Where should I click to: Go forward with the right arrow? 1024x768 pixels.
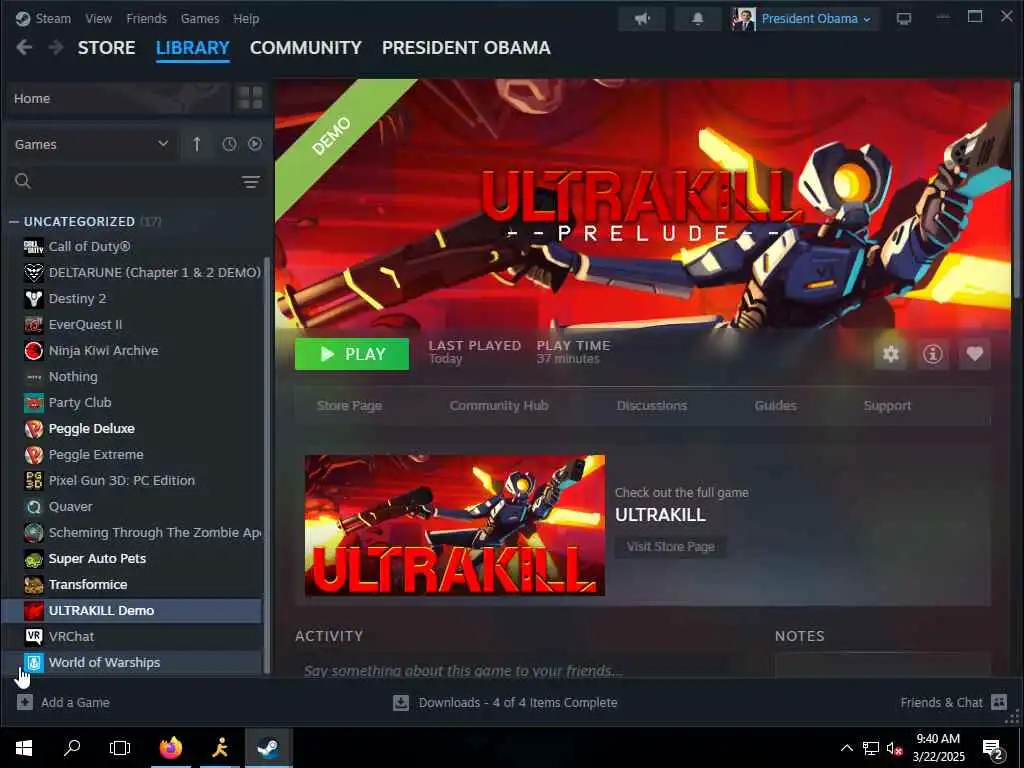tap(56, 48)
